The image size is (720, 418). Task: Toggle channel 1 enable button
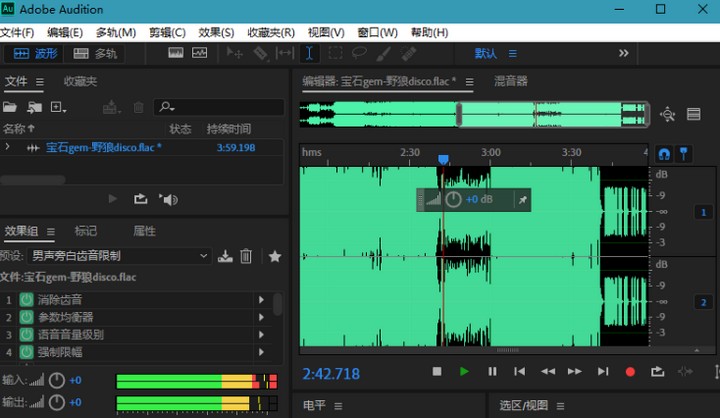coord(702,213)
